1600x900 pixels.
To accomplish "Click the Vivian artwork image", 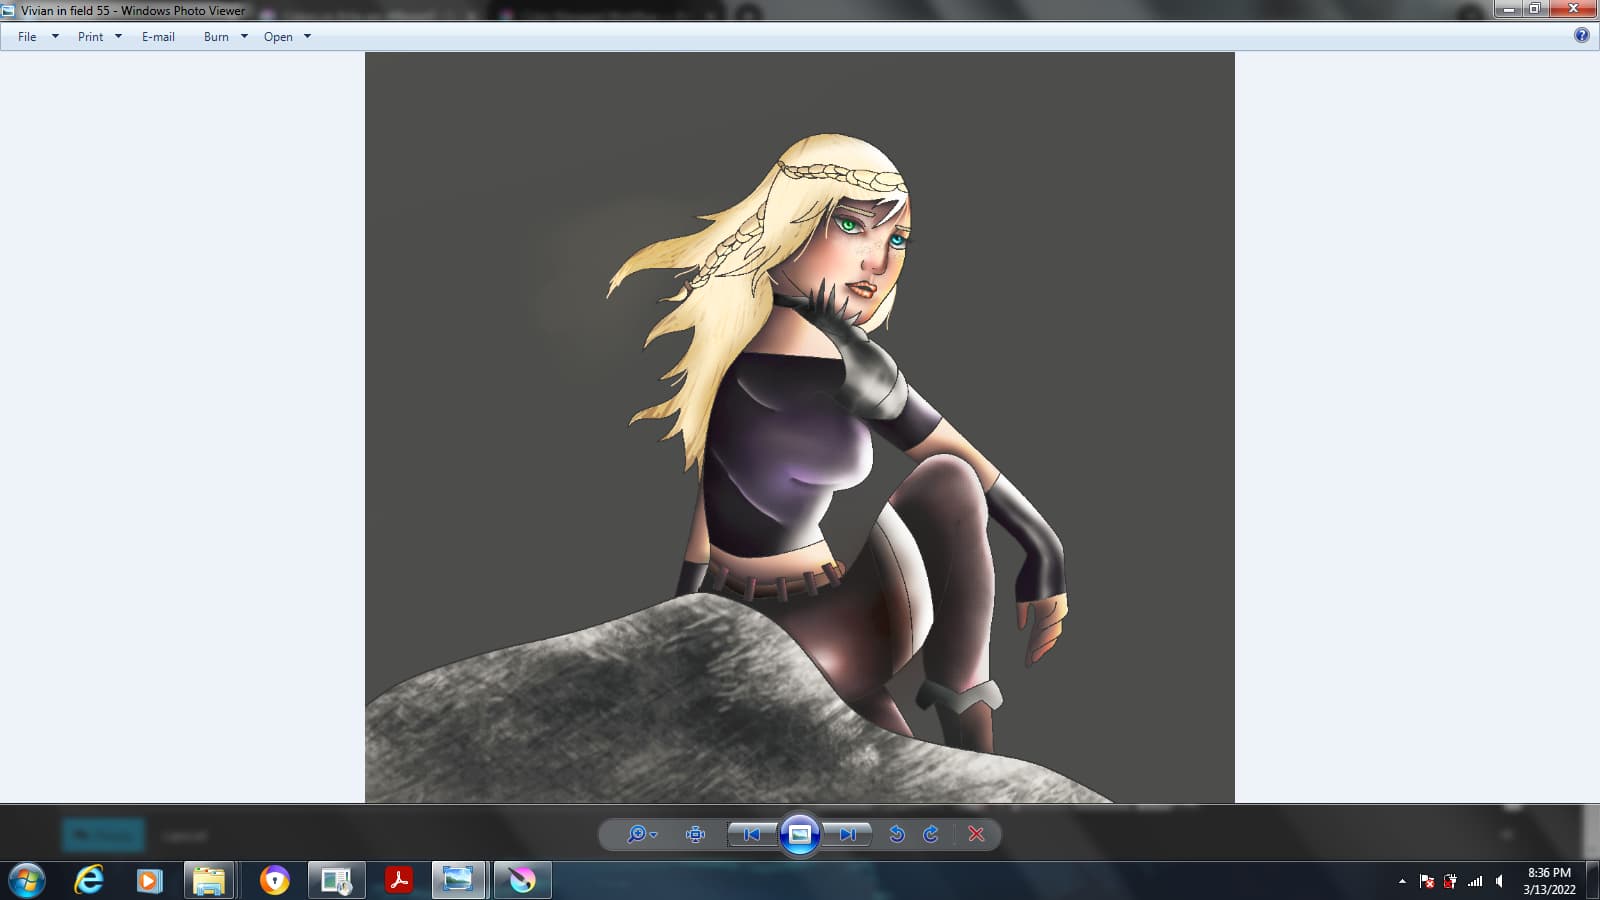I will point(800,427).
